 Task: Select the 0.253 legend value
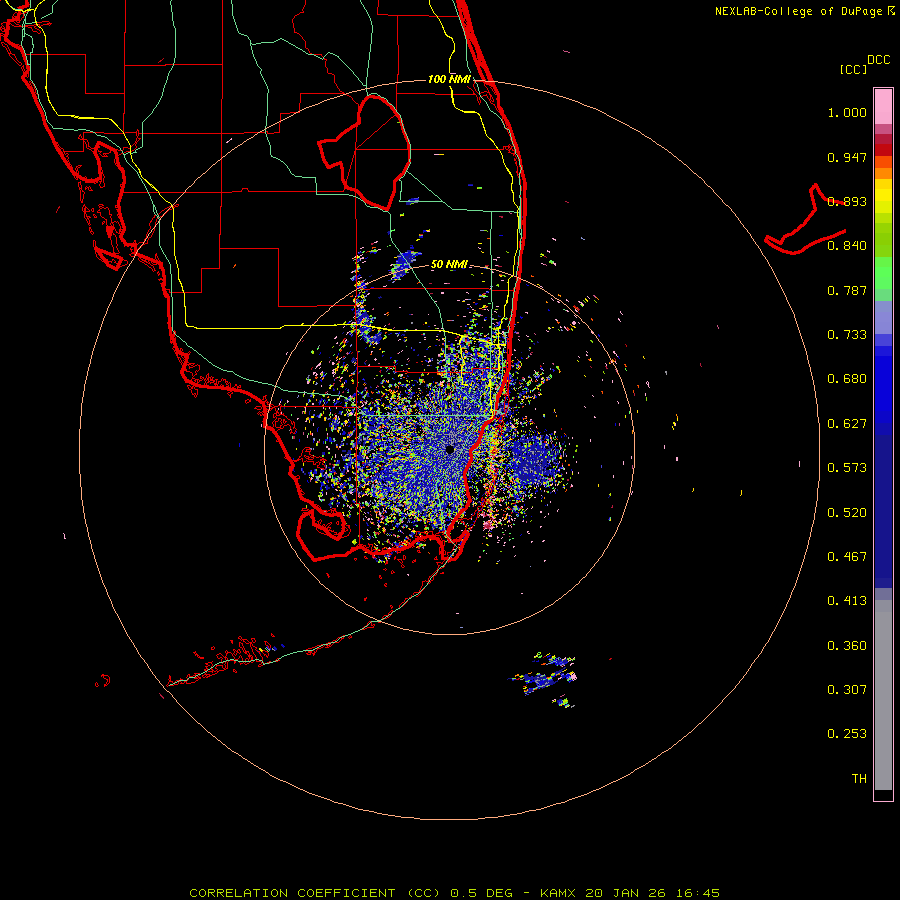click(x=847, y=734)
